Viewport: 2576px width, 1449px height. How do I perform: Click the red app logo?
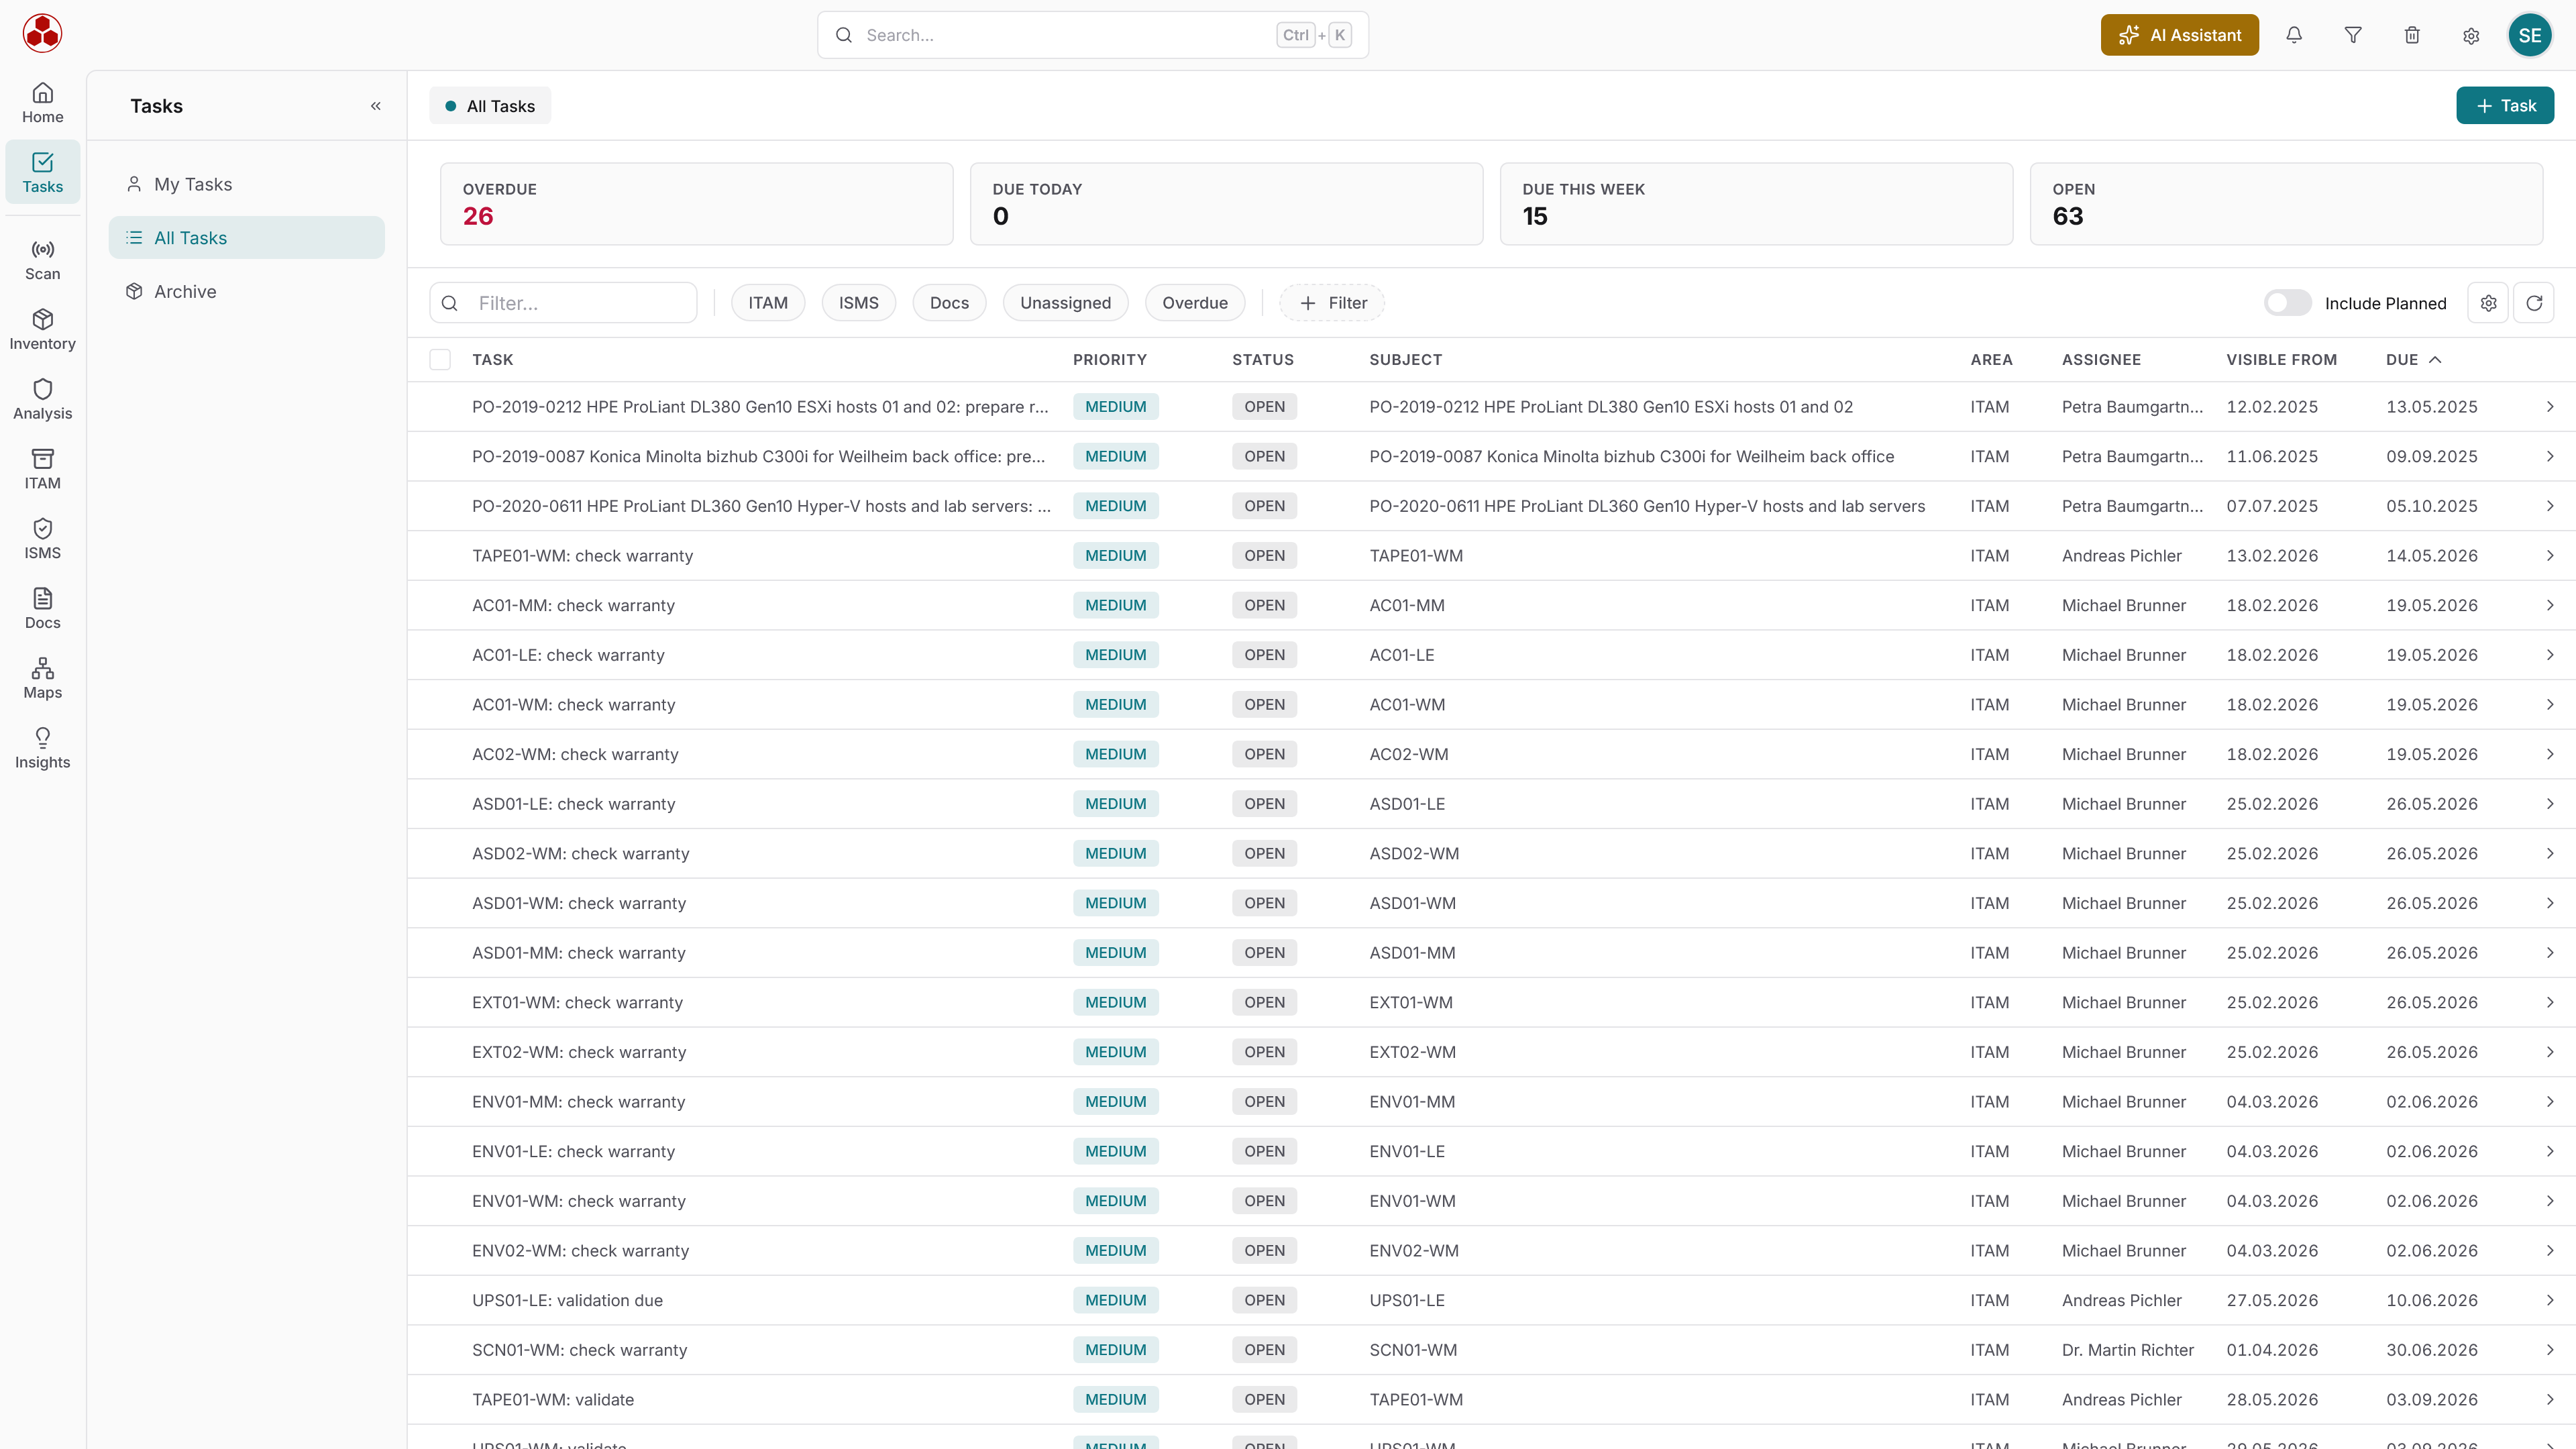(42, 34)
